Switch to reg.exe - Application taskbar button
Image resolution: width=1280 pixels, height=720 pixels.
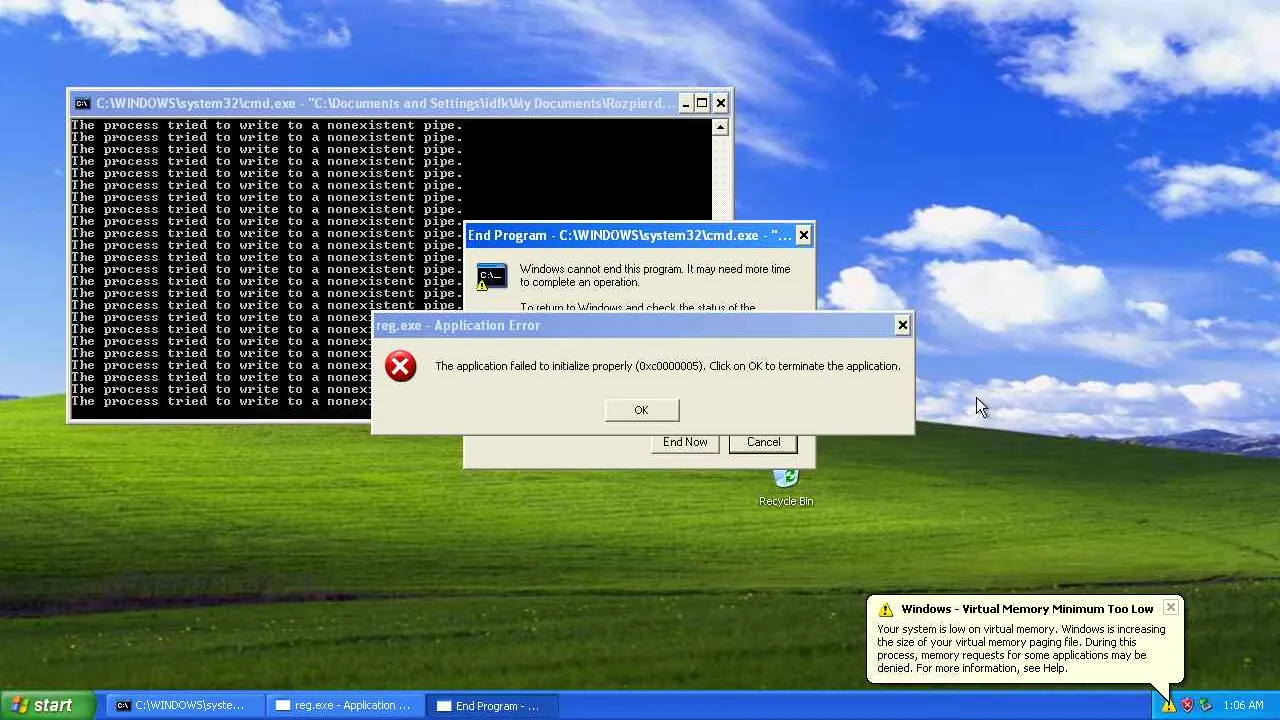(346, 705)
